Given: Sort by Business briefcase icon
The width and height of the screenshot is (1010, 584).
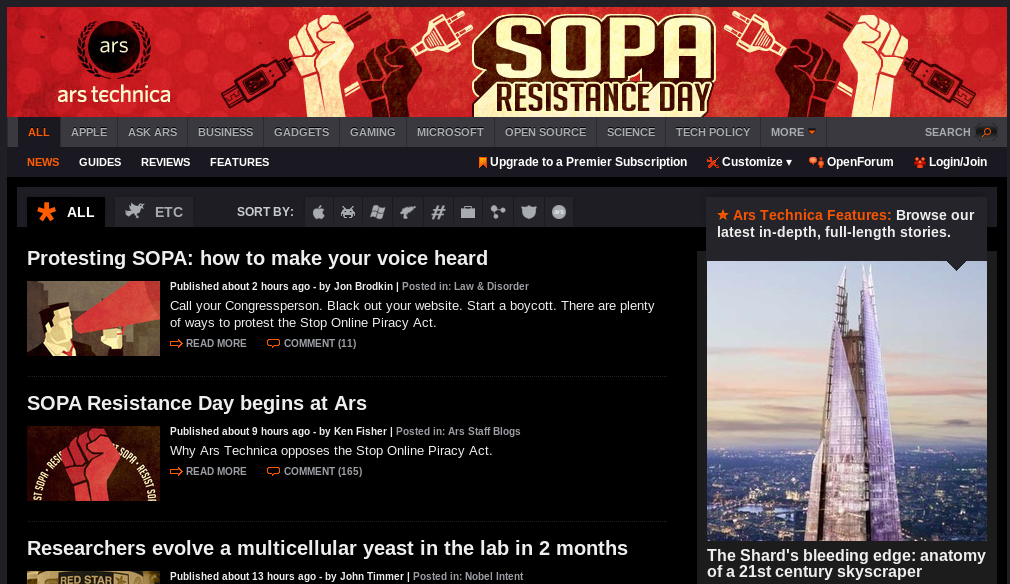Looking at the screenshot, I should coord(468,212).
